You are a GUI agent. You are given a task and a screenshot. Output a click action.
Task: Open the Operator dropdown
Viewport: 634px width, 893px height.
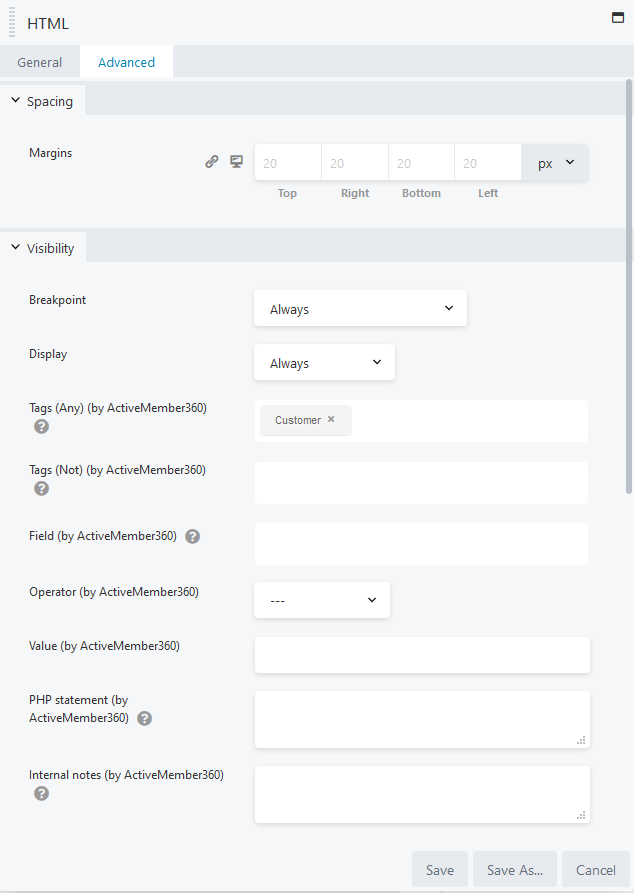pos(321,599)
